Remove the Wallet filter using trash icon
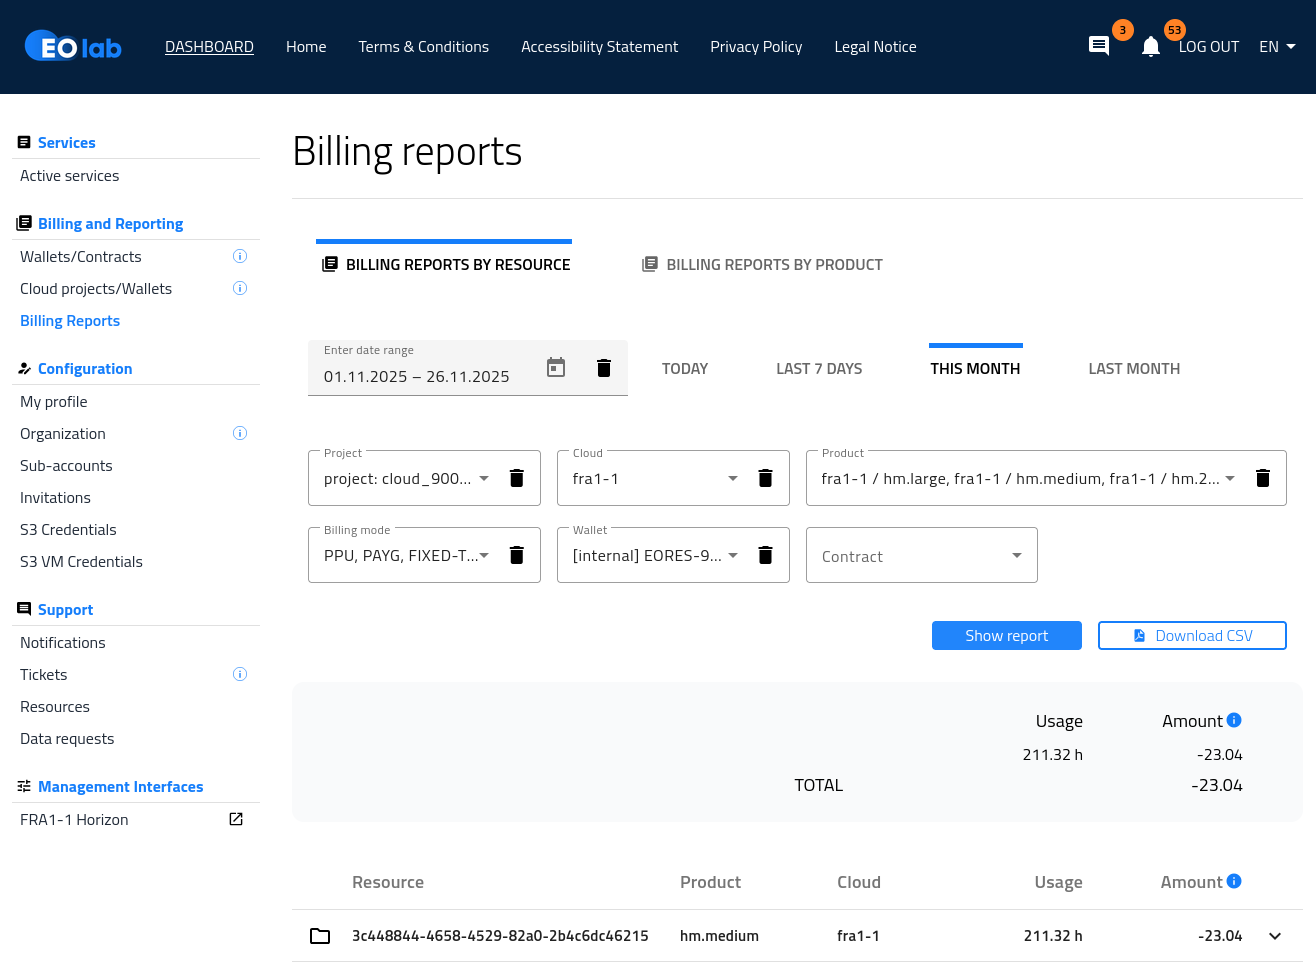Viewport: 1316px width, 968px height. click(x=765, y=555)
